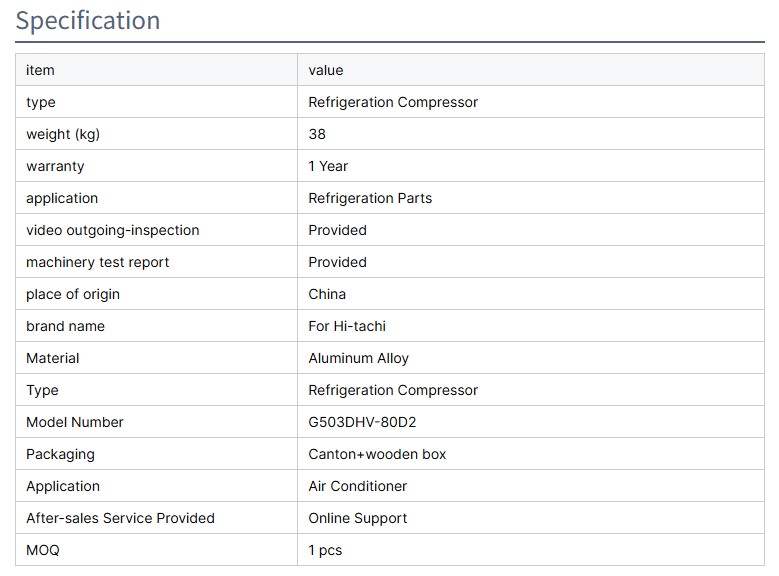Viewport: 779px width, 576px height.
Task: Click the 'Model Number' row label
Action: tap(75, 422)
